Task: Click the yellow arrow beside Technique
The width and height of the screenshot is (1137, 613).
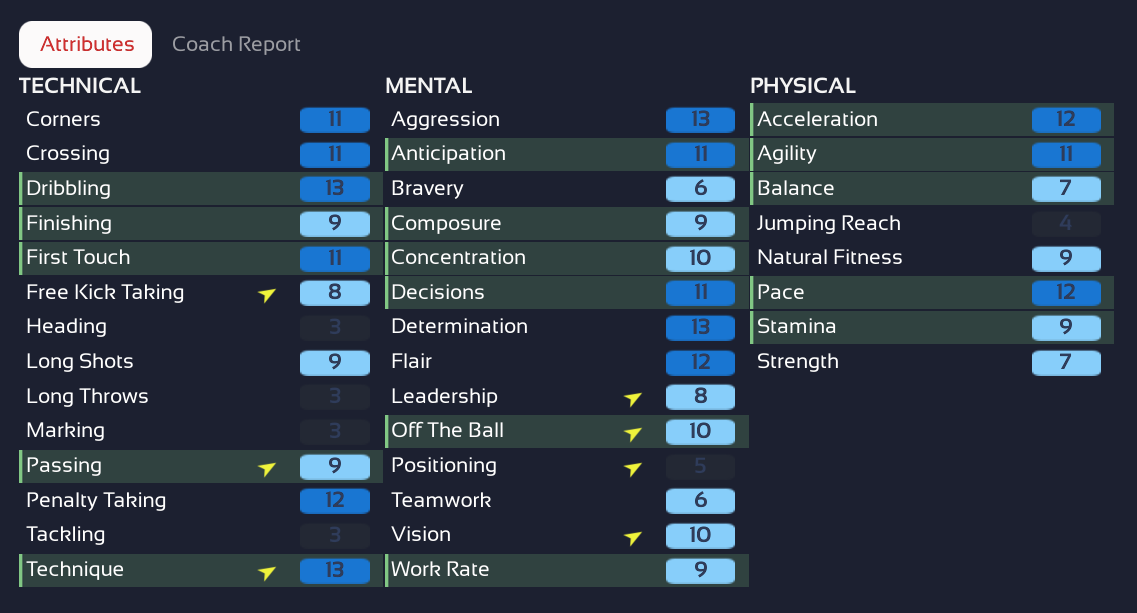Action: coord(266,572)
